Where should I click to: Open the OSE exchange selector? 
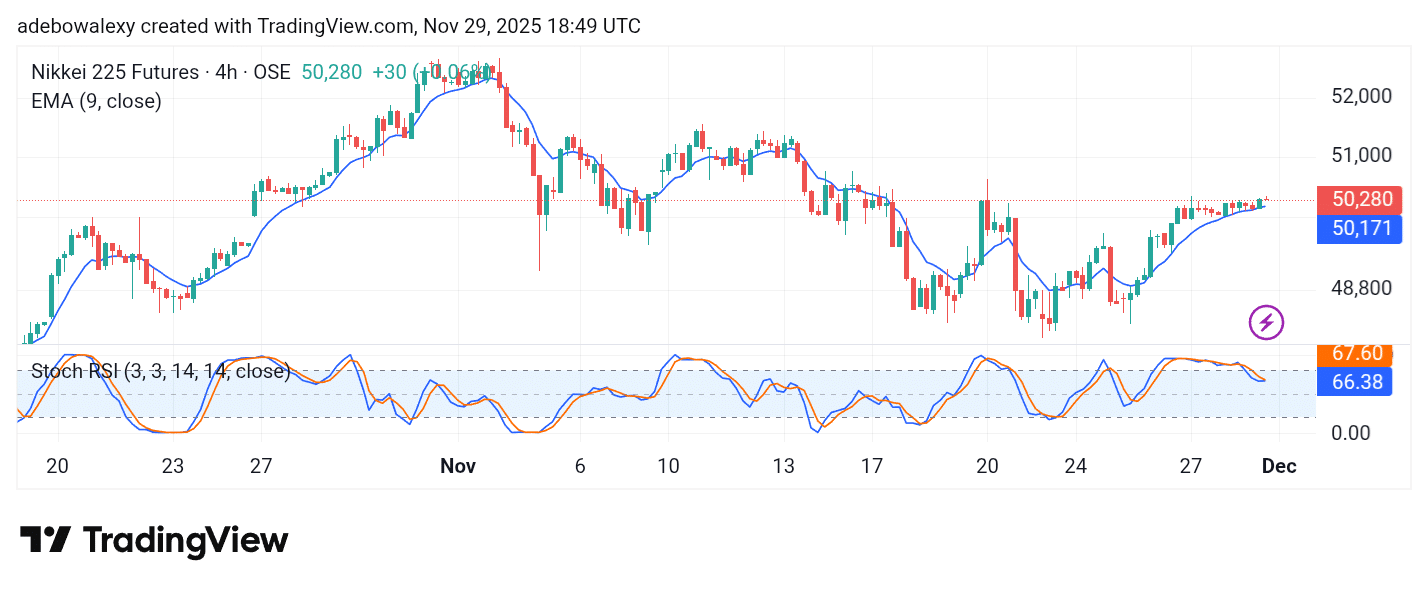pyautogui.click(x=274, y=72)
